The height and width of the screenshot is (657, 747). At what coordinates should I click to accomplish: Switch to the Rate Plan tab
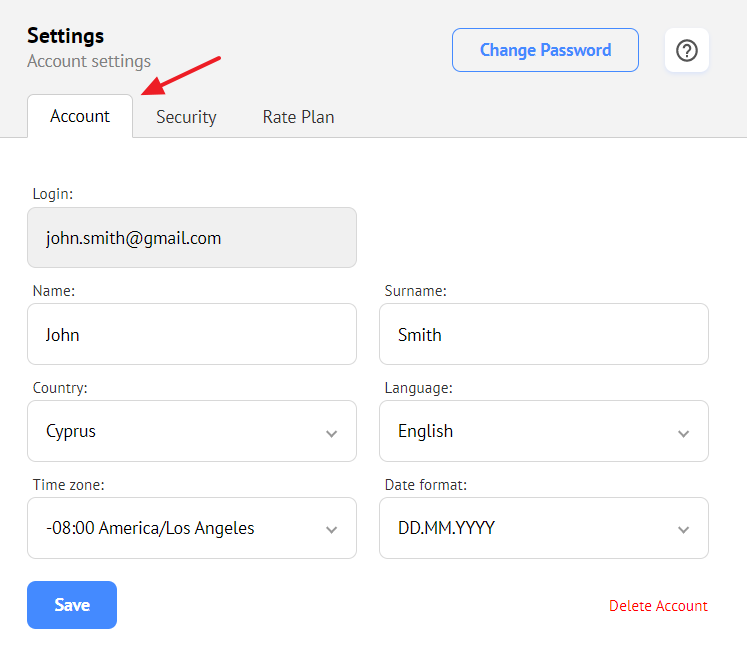(x=298, y=117)
